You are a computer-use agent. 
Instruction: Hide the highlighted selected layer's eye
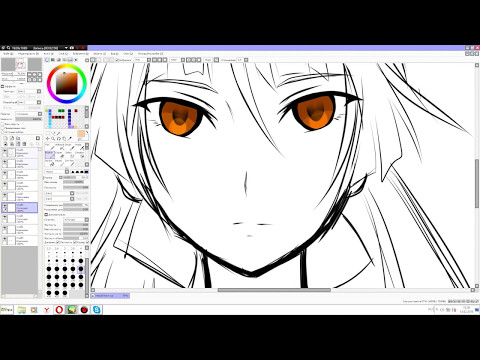click(x=5, y=206)
